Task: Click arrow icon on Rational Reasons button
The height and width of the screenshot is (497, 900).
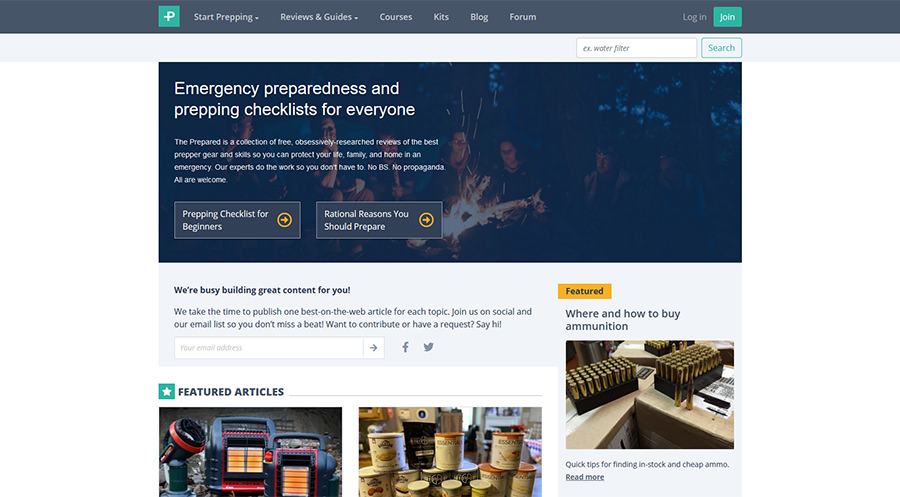Action: click(x=426, y=220)
